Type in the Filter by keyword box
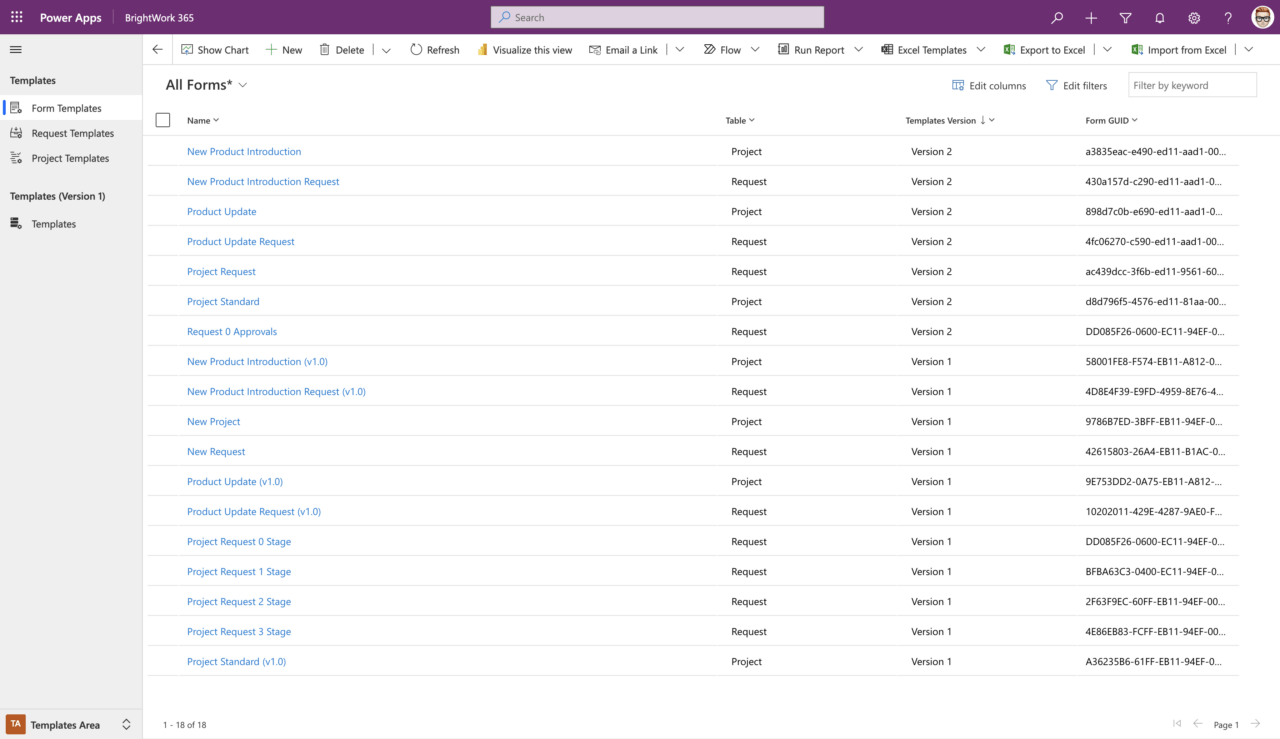Viewport: 1280px width, 739px height. pos(1192,85)
